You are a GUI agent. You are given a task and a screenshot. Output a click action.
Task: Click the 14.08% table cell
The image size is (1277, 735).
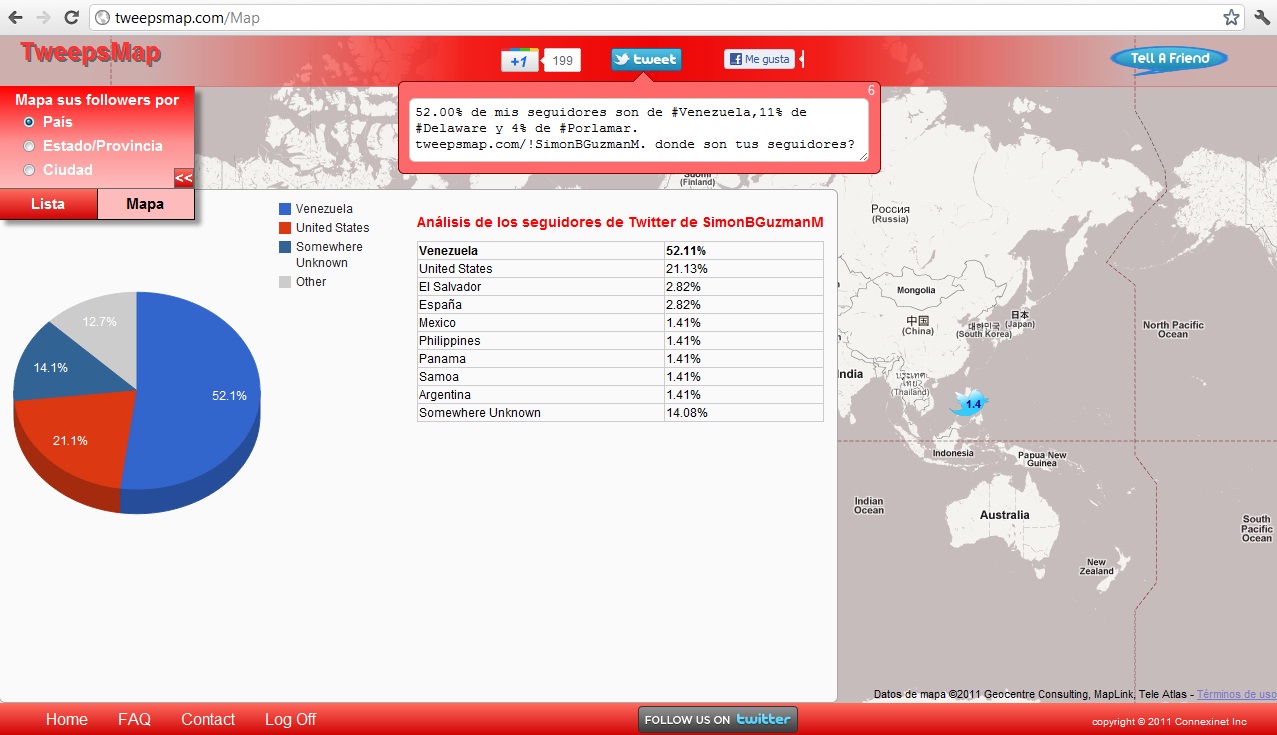pyautogui.click(x=744, y=413)
